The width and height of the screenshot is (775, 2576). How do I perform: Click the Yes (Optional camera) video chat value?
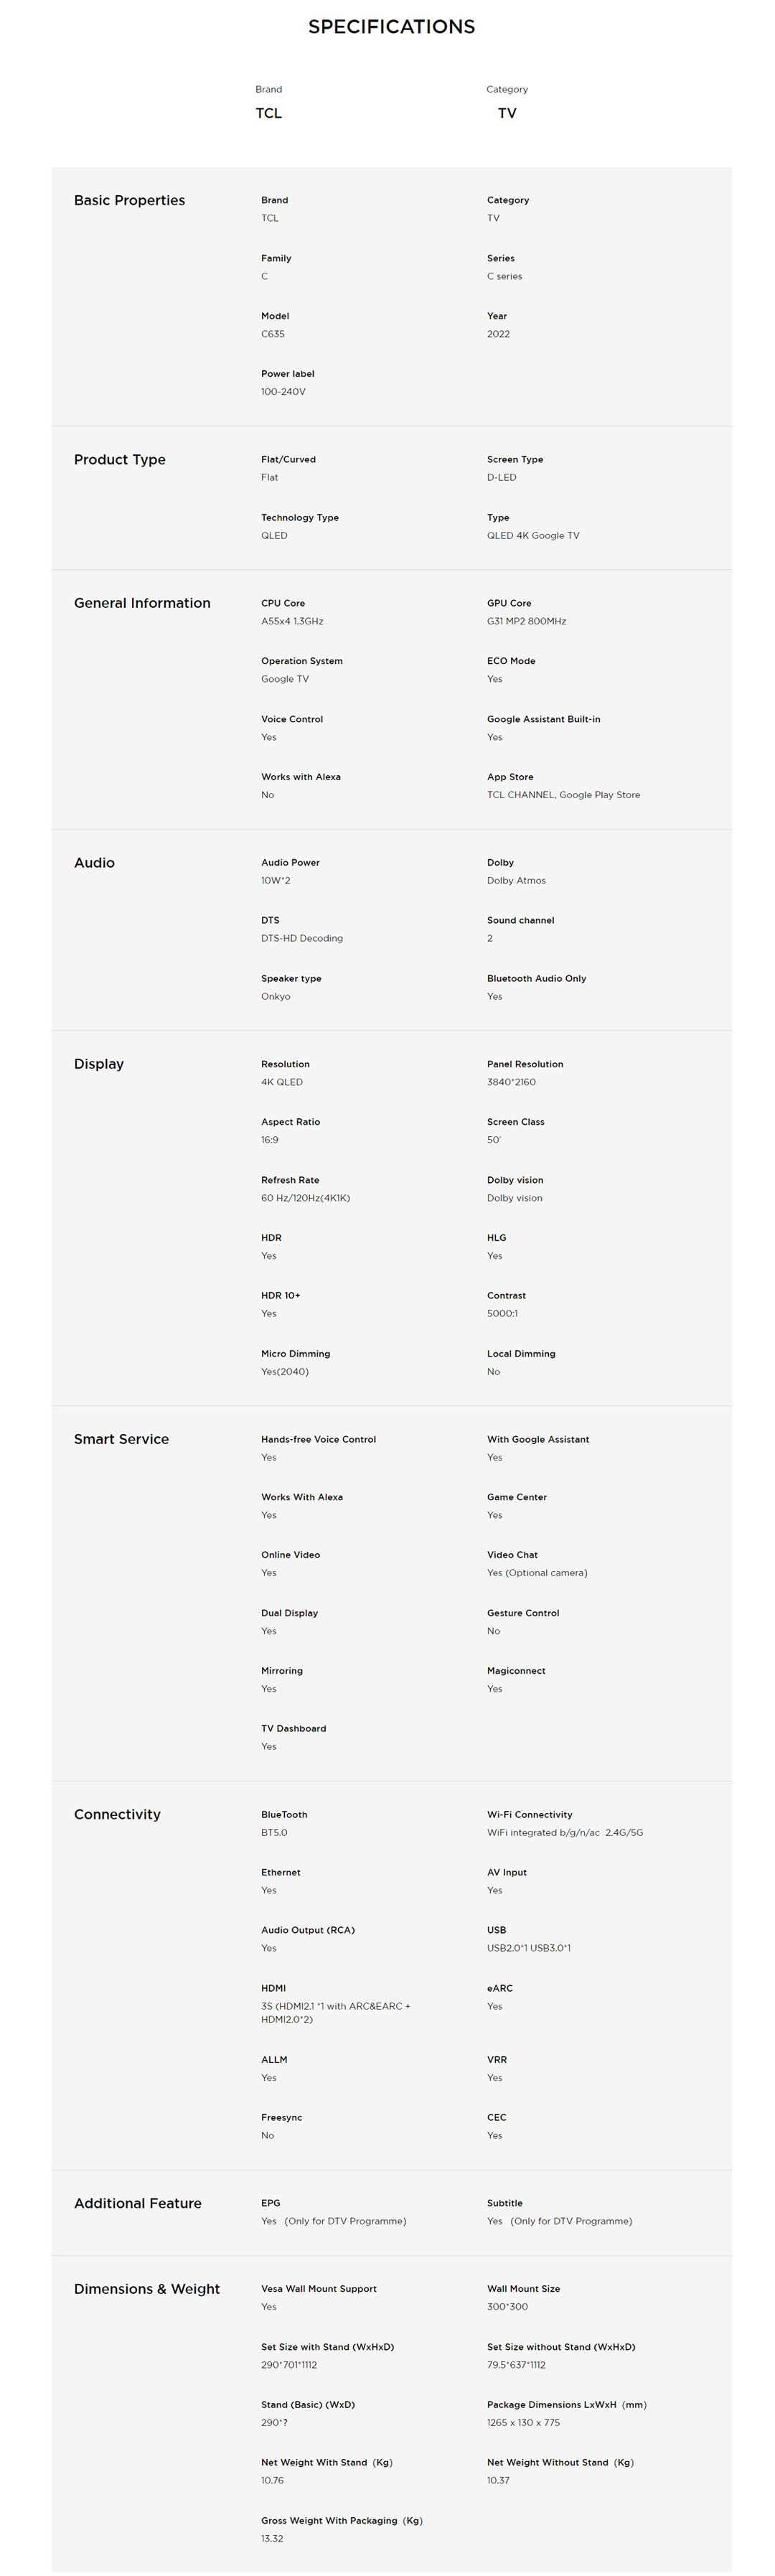pos(537,1573)
